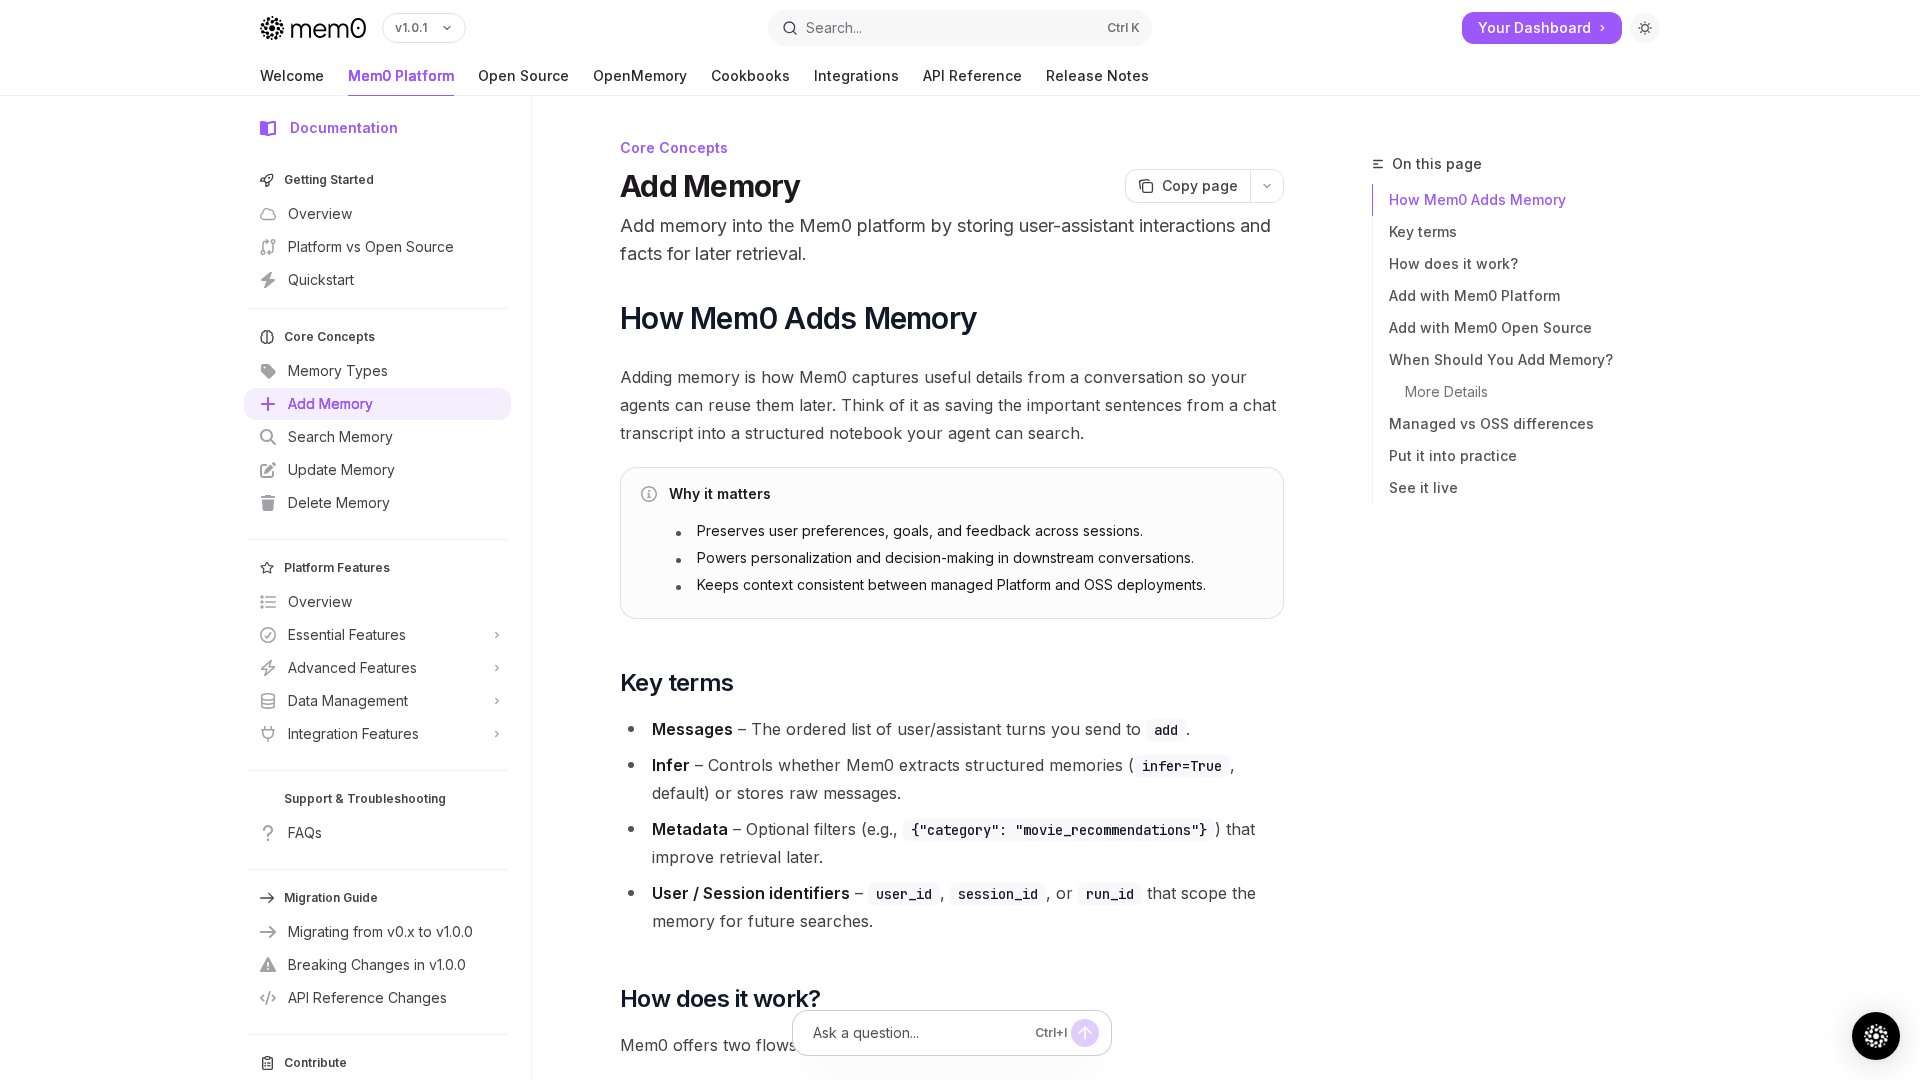Viewport: 1920px width, 1080px height.
Task: Click the mem0 logo
Action: [313, 28]
